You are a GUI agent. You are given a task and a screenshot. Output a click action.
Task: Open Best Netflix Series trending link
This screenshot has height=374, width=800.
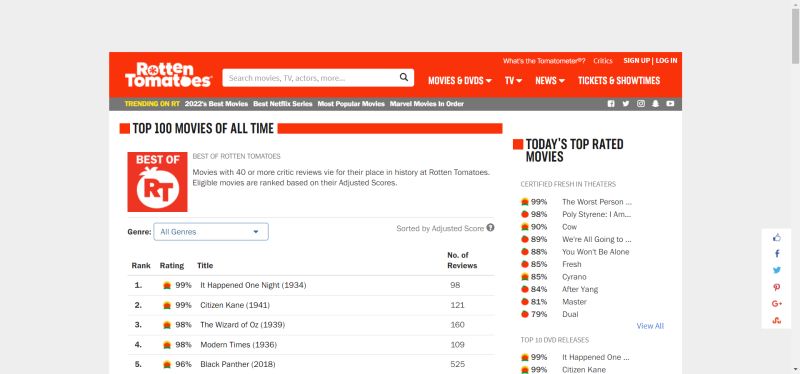coord(283,104)
